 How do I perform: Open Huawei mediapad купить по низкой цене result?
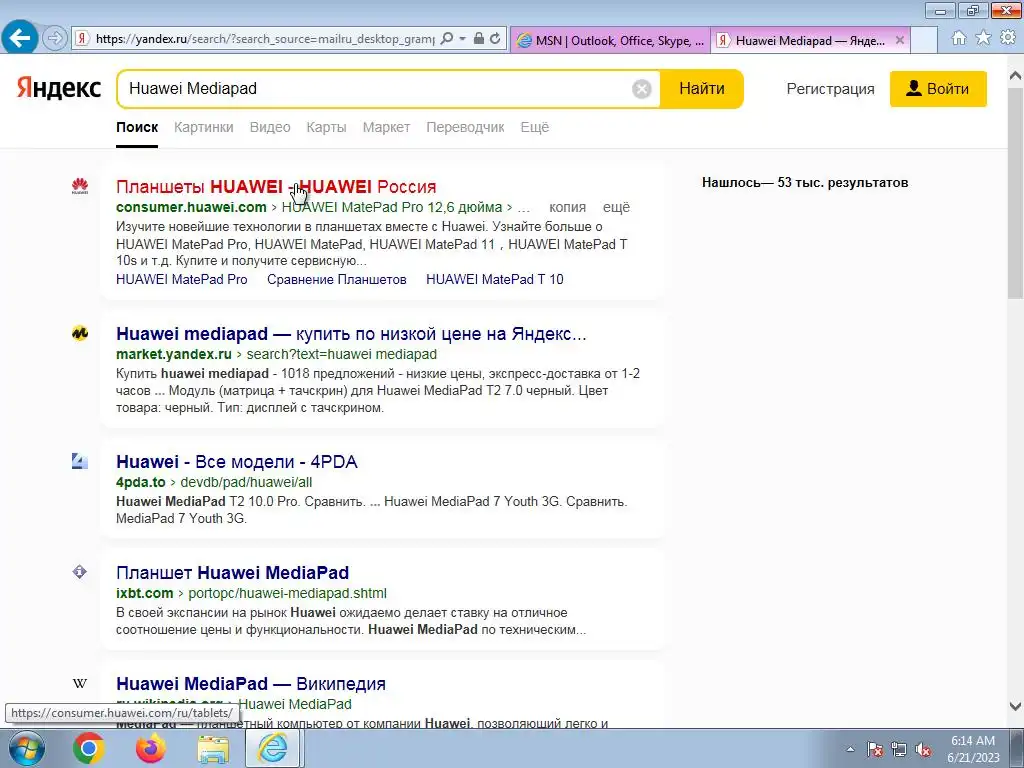click(x=351, y=334)
